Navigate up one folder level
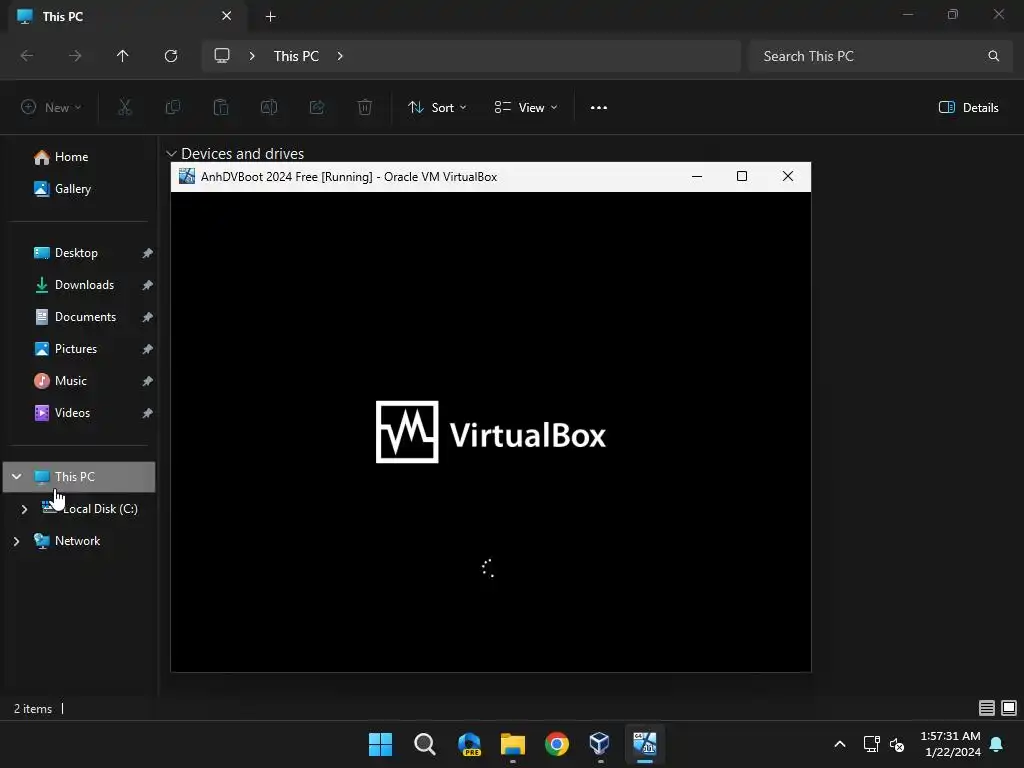 (123, 56)
